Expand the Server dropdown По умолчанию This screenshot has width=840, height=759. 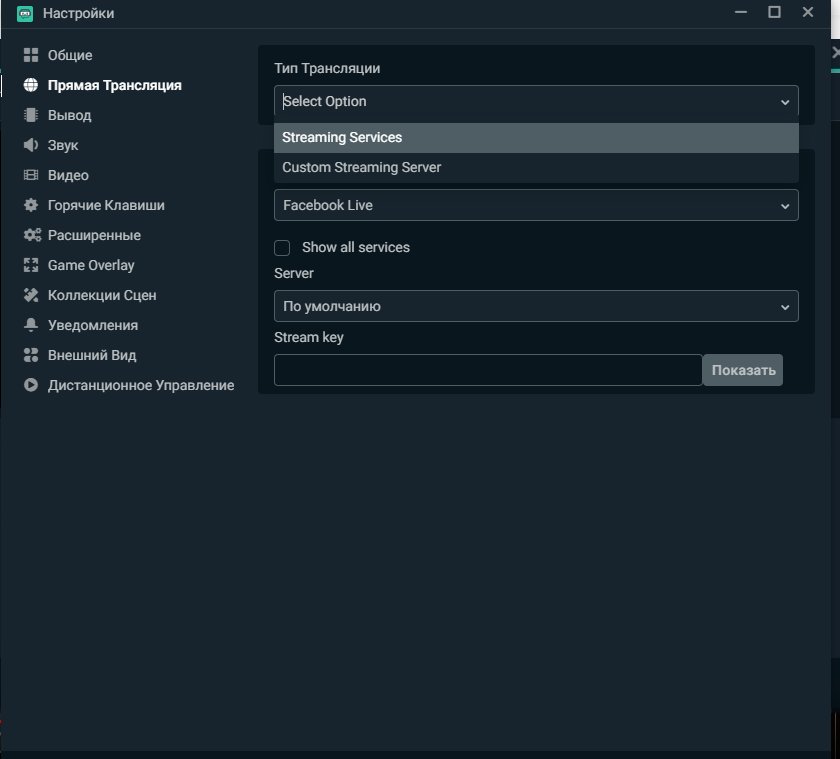535,306
